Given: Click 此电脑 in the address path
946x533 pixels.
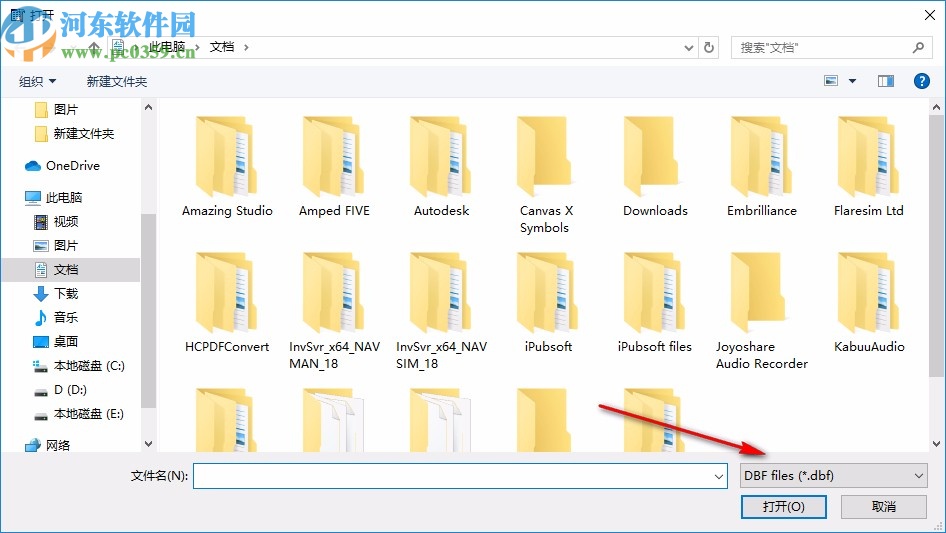Looking at the screenshot, I should [167, 47].
